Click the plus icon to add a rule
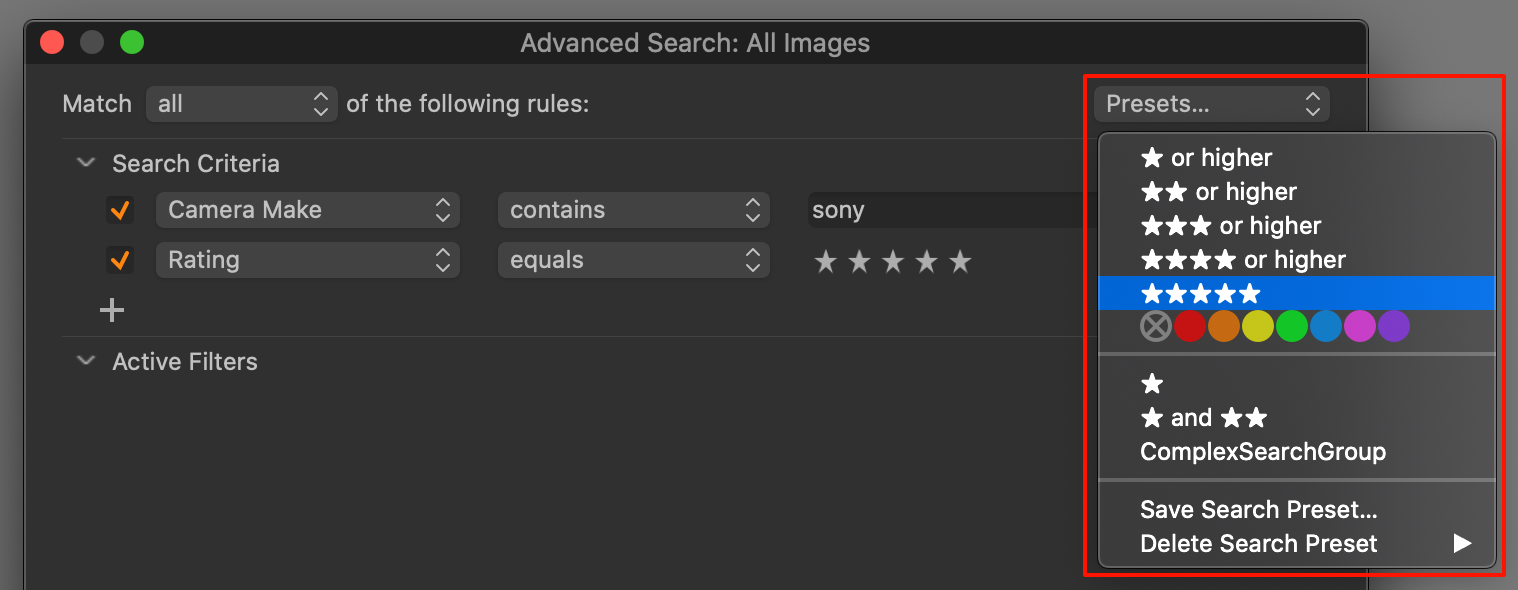Image resolution: width=1518 pixels, height=590 pixels. [x=112, y=311]
